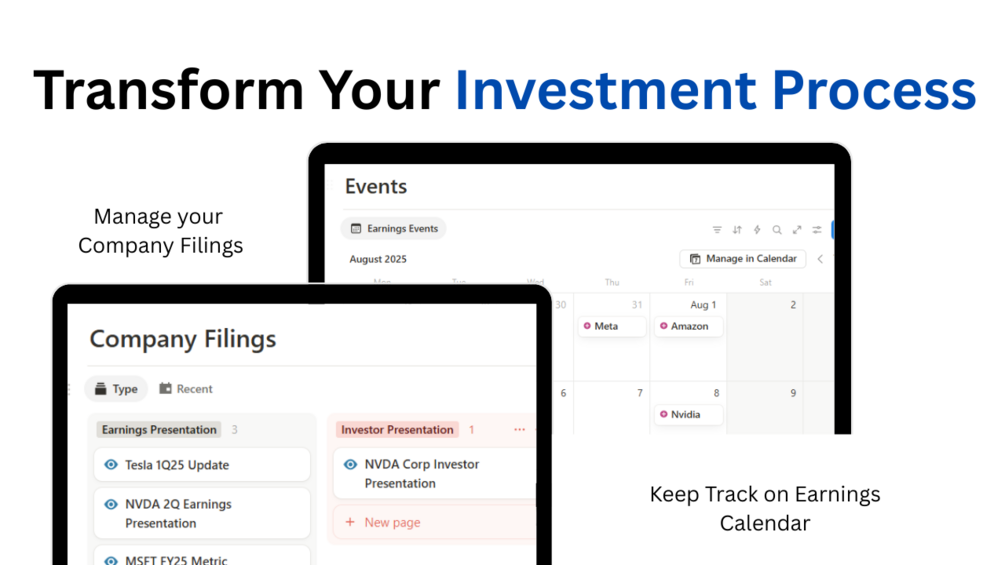Open view settings sliders icon
1005x565 pixels.
[x=817, y=230]
